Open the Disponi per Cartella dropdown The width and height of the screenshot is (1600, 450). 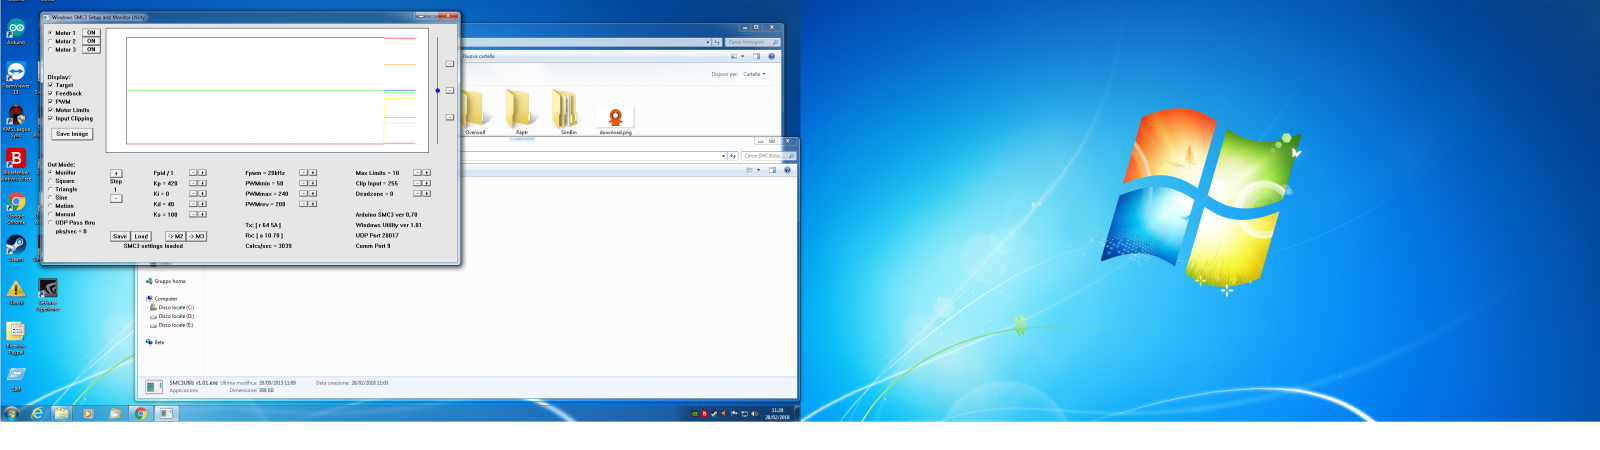click(754, 74)
